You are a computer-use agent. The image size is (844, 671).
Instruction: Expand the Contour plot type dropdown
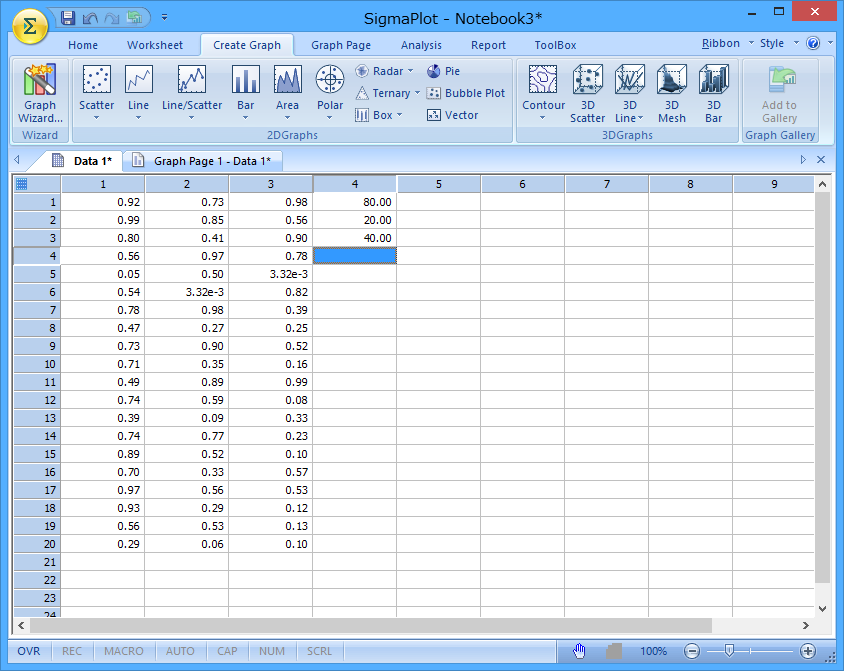(x=543, y=118)
